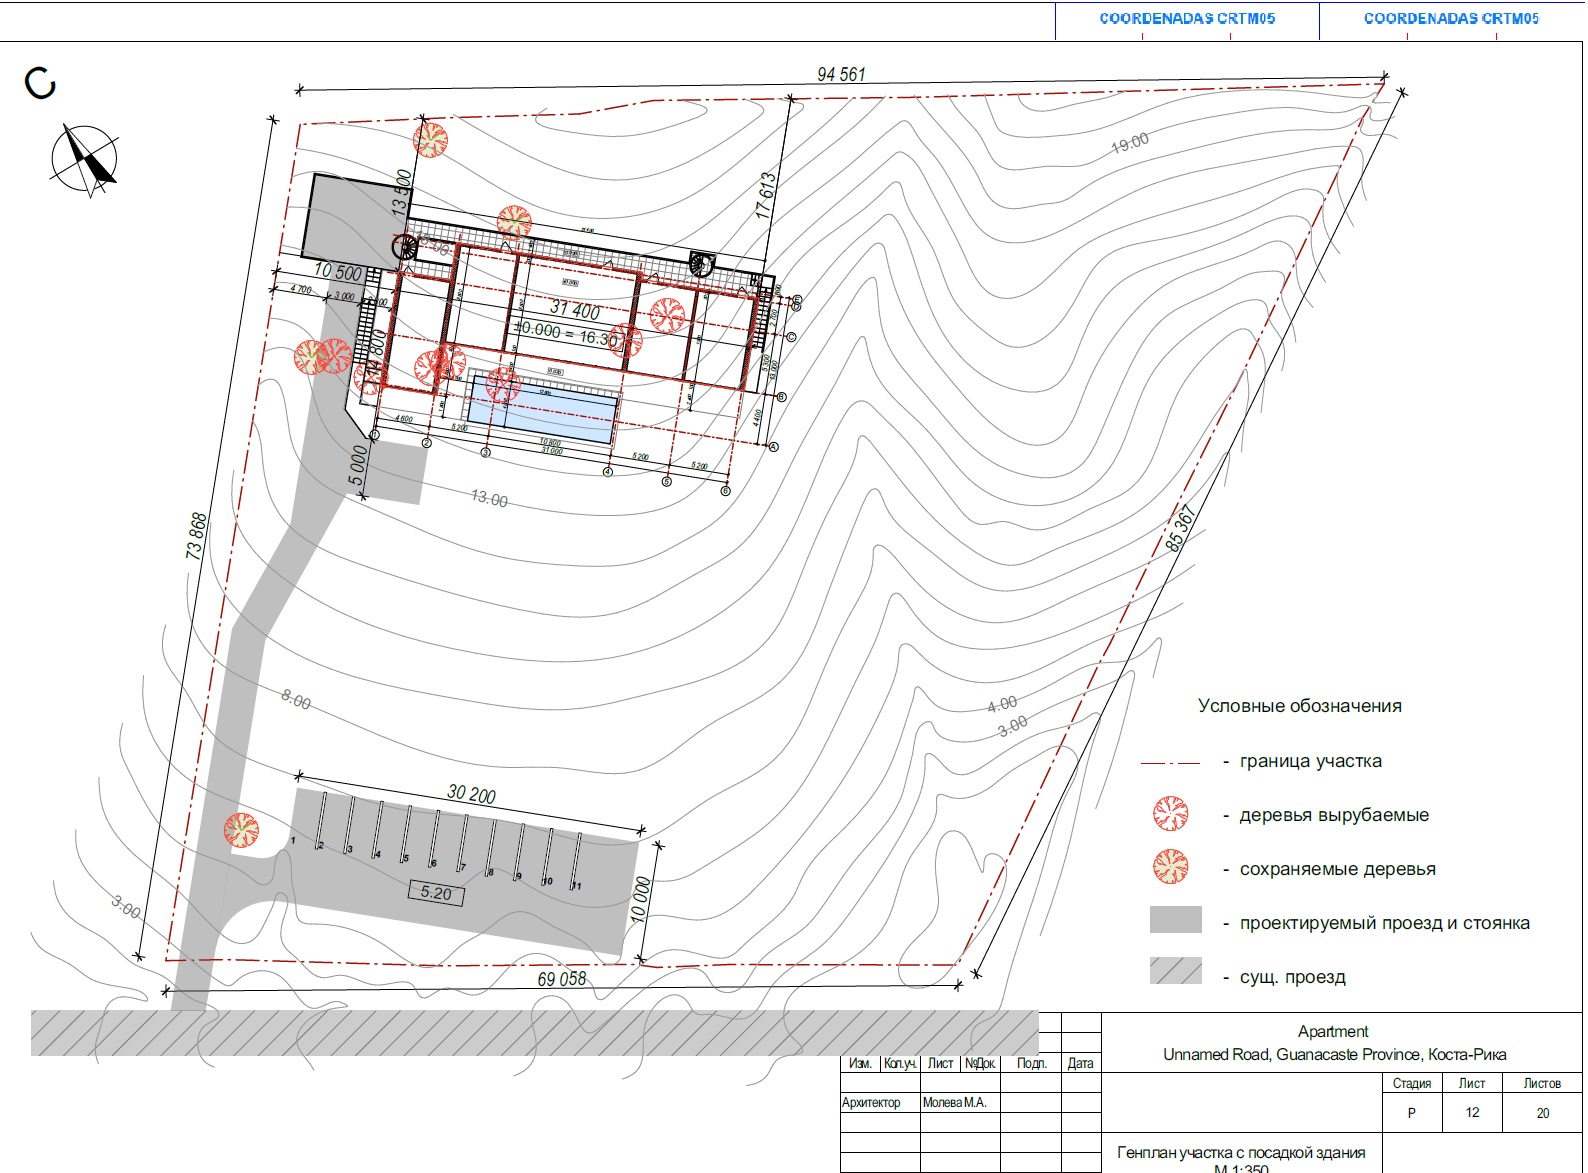The height and width of the screenshot is (1173, 1588).
Task: Click the ±0.000 = 16.30 elevation mark
Action: click(568, 333)
